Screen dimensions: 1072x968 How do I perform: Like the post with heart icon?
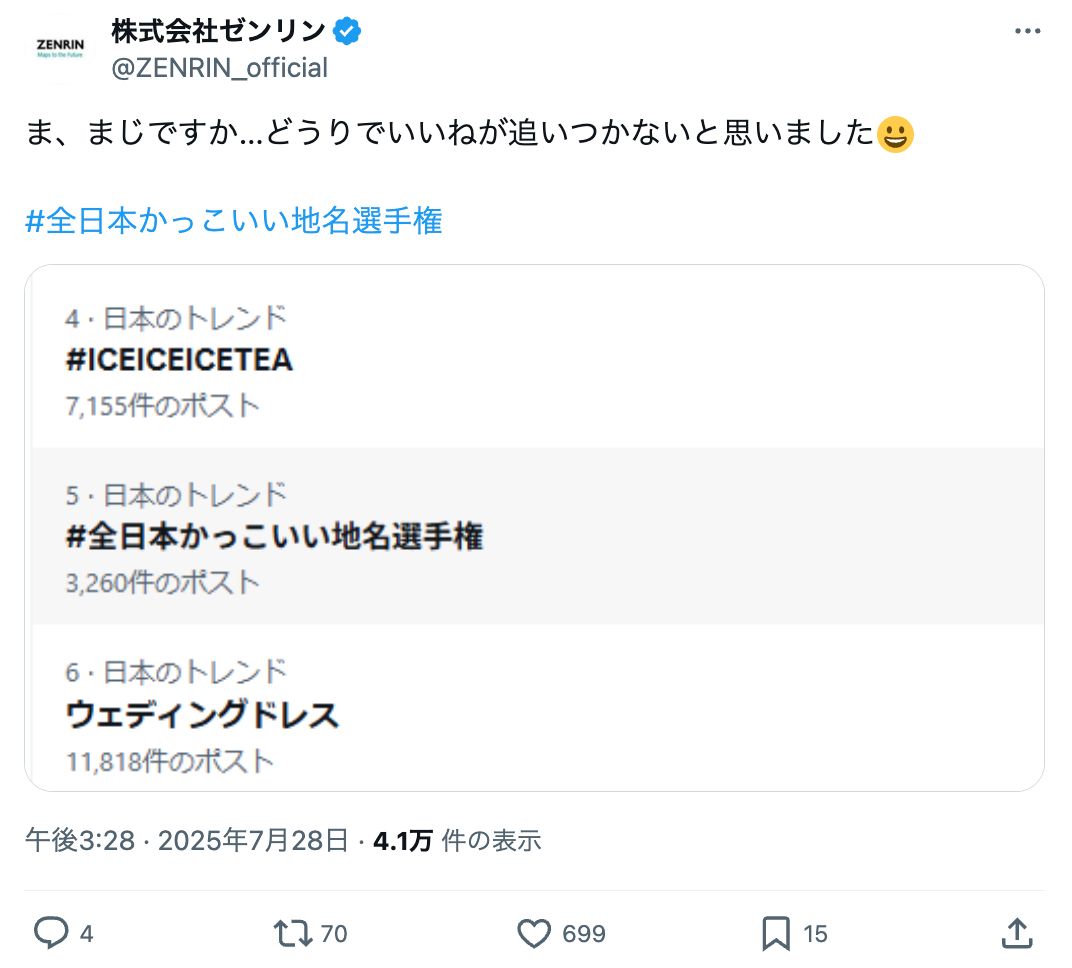(x=534, y=933)
